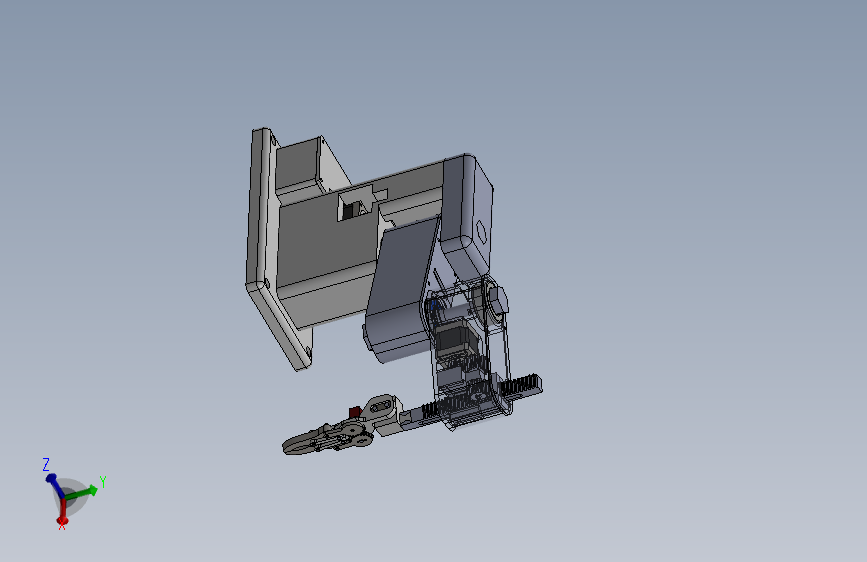Select the toothed rack gear protruding right
This screenshot has width=867, height=562.
click(x=521, y=385)
